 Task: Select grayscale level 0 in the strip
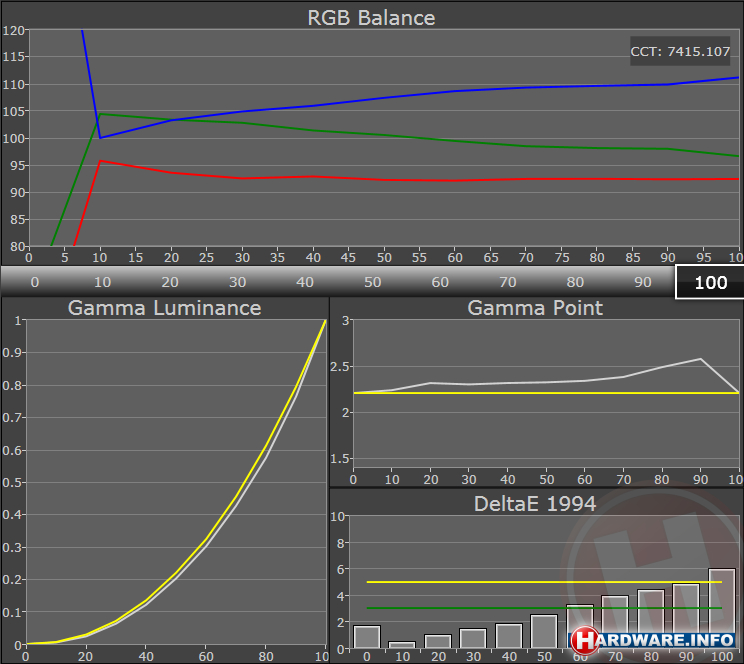[35, 282]
